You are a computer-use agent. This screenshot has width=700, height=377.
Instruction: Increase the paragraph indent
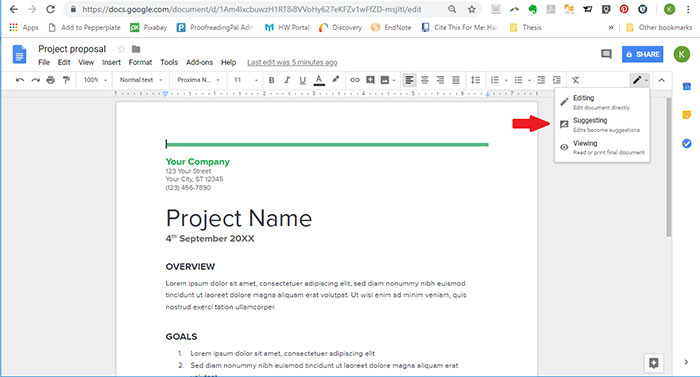pyautogui.click(x=557, y=80)
